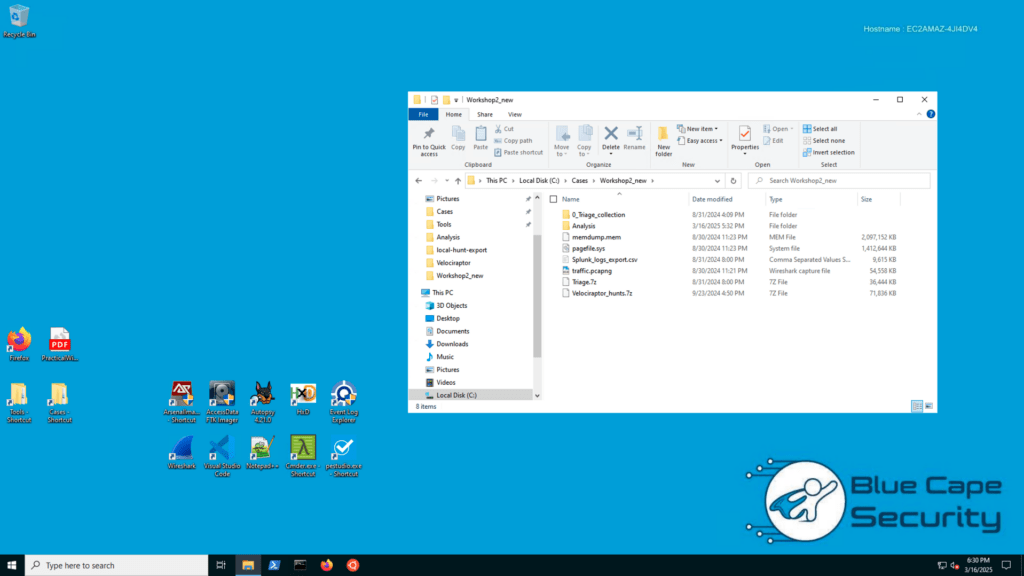1024x576 pixels.
Task: Open Firefox from the taskbar
Action: click(x=326, y=565)
